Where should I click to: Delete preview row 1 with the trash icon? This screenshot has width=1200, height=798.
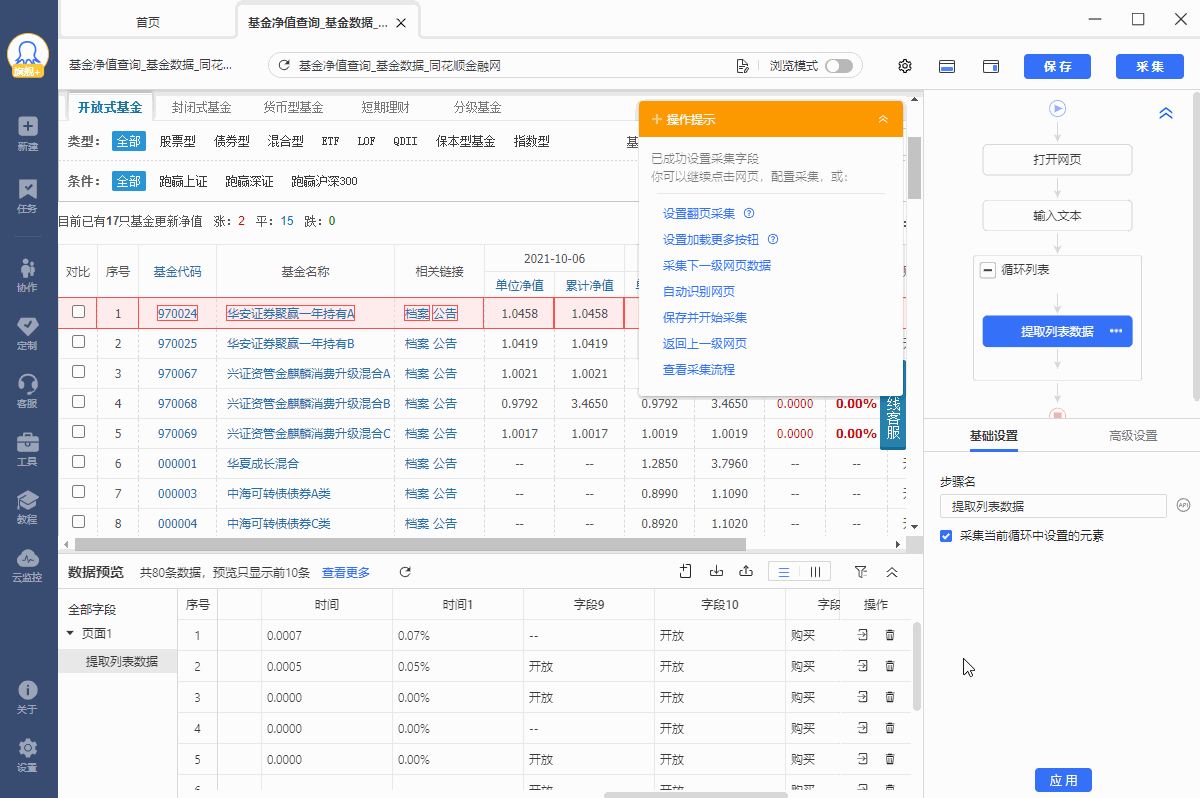point(890,635)
